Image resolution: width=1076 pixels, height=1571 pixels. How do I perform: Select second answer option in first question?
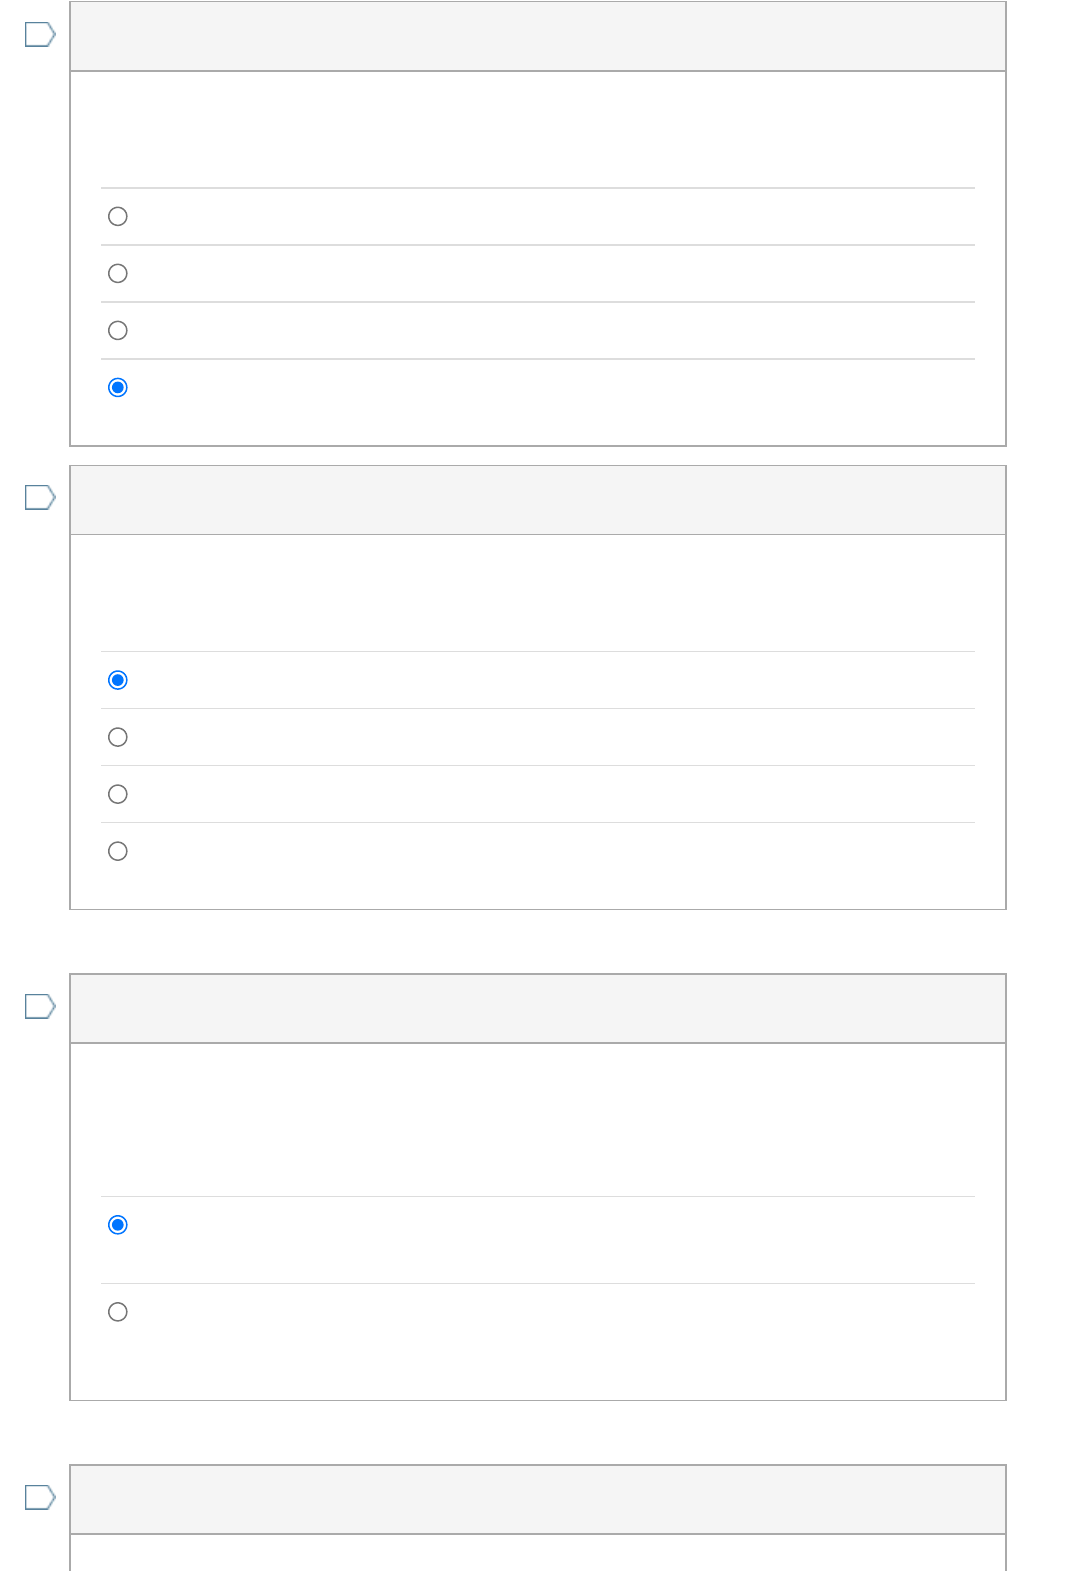[x=118, y=274]
